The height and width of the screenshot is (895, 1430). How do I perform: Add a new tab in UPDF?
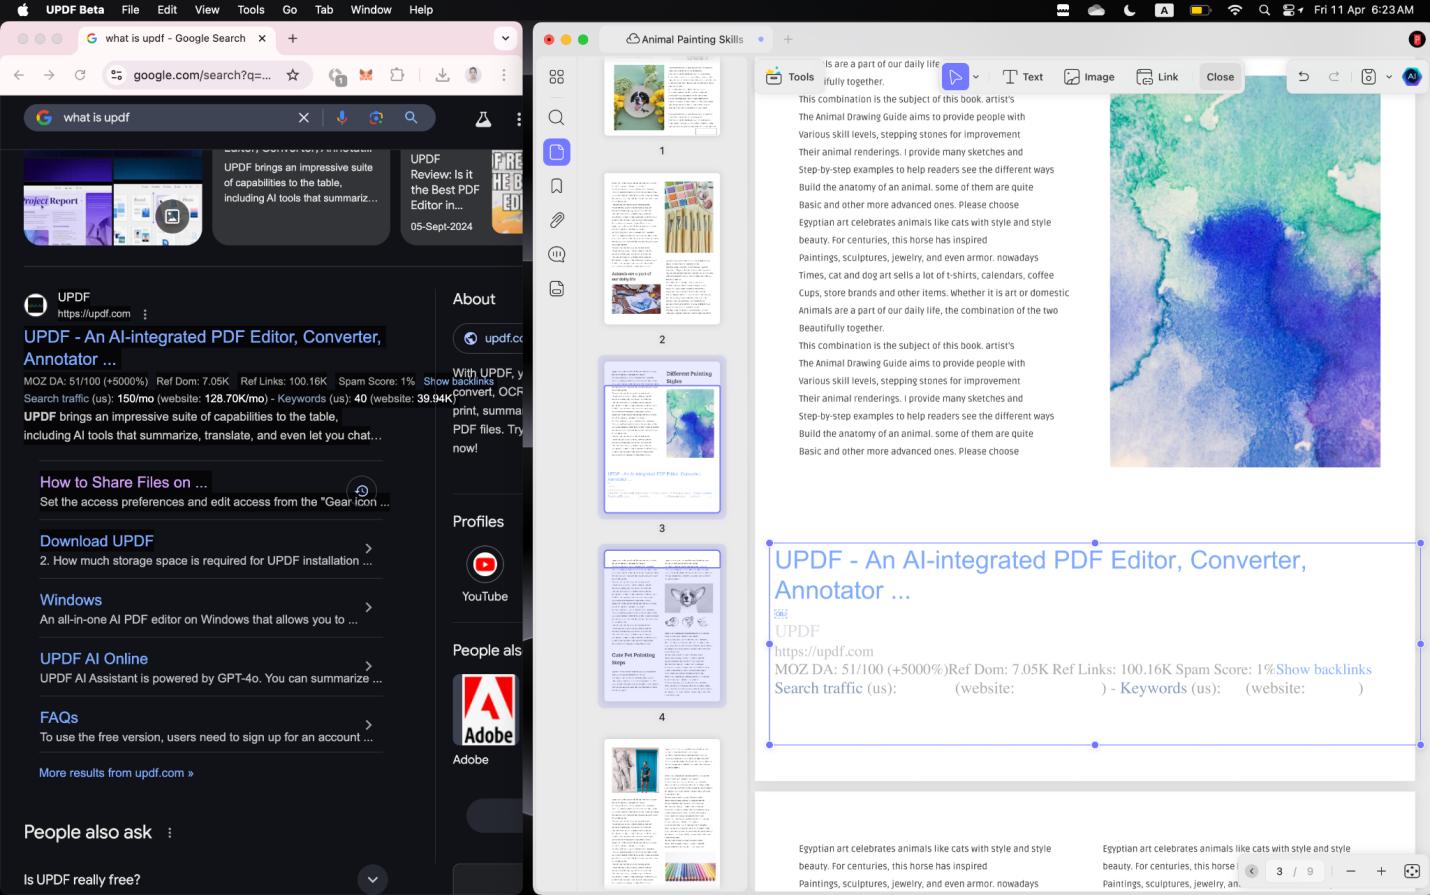point(788,39)
